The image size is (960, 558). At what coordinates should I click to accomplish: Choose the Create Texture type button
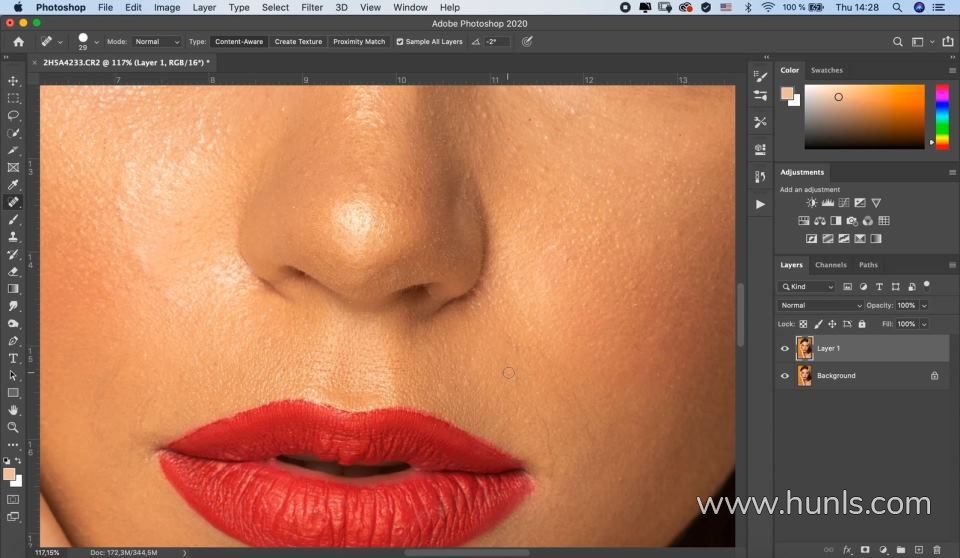[x=299, y=42]
